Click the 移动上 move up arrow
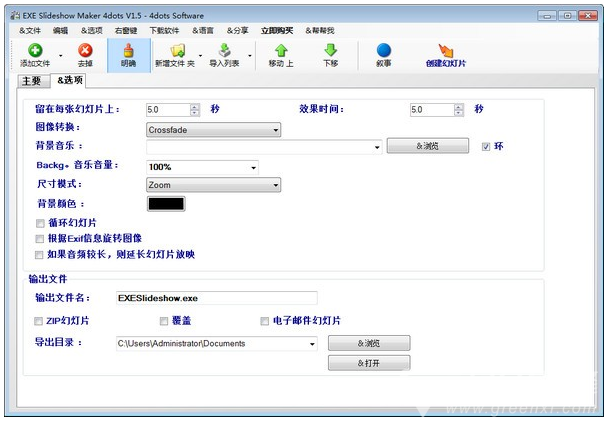 281,51
